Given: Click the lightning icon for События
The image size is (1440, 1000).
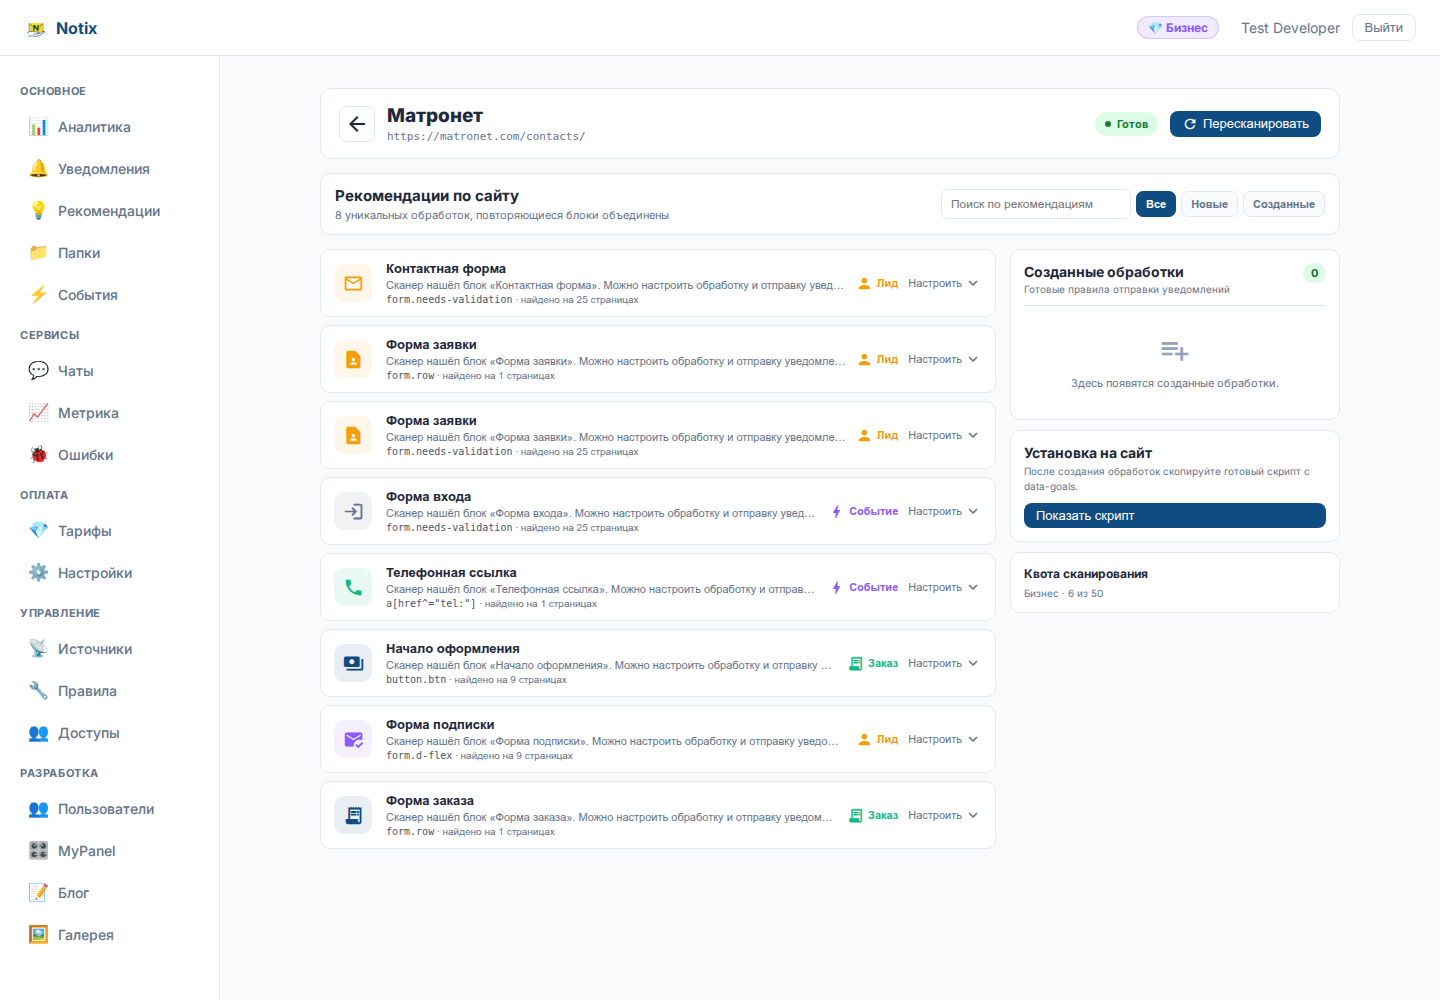Looking at the screenshot, I should 38,295.
